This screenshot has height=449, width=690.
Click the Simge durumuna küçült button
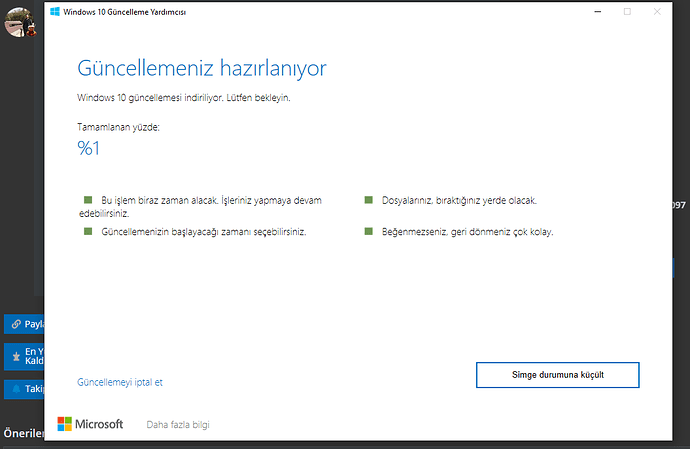point(558,375)
